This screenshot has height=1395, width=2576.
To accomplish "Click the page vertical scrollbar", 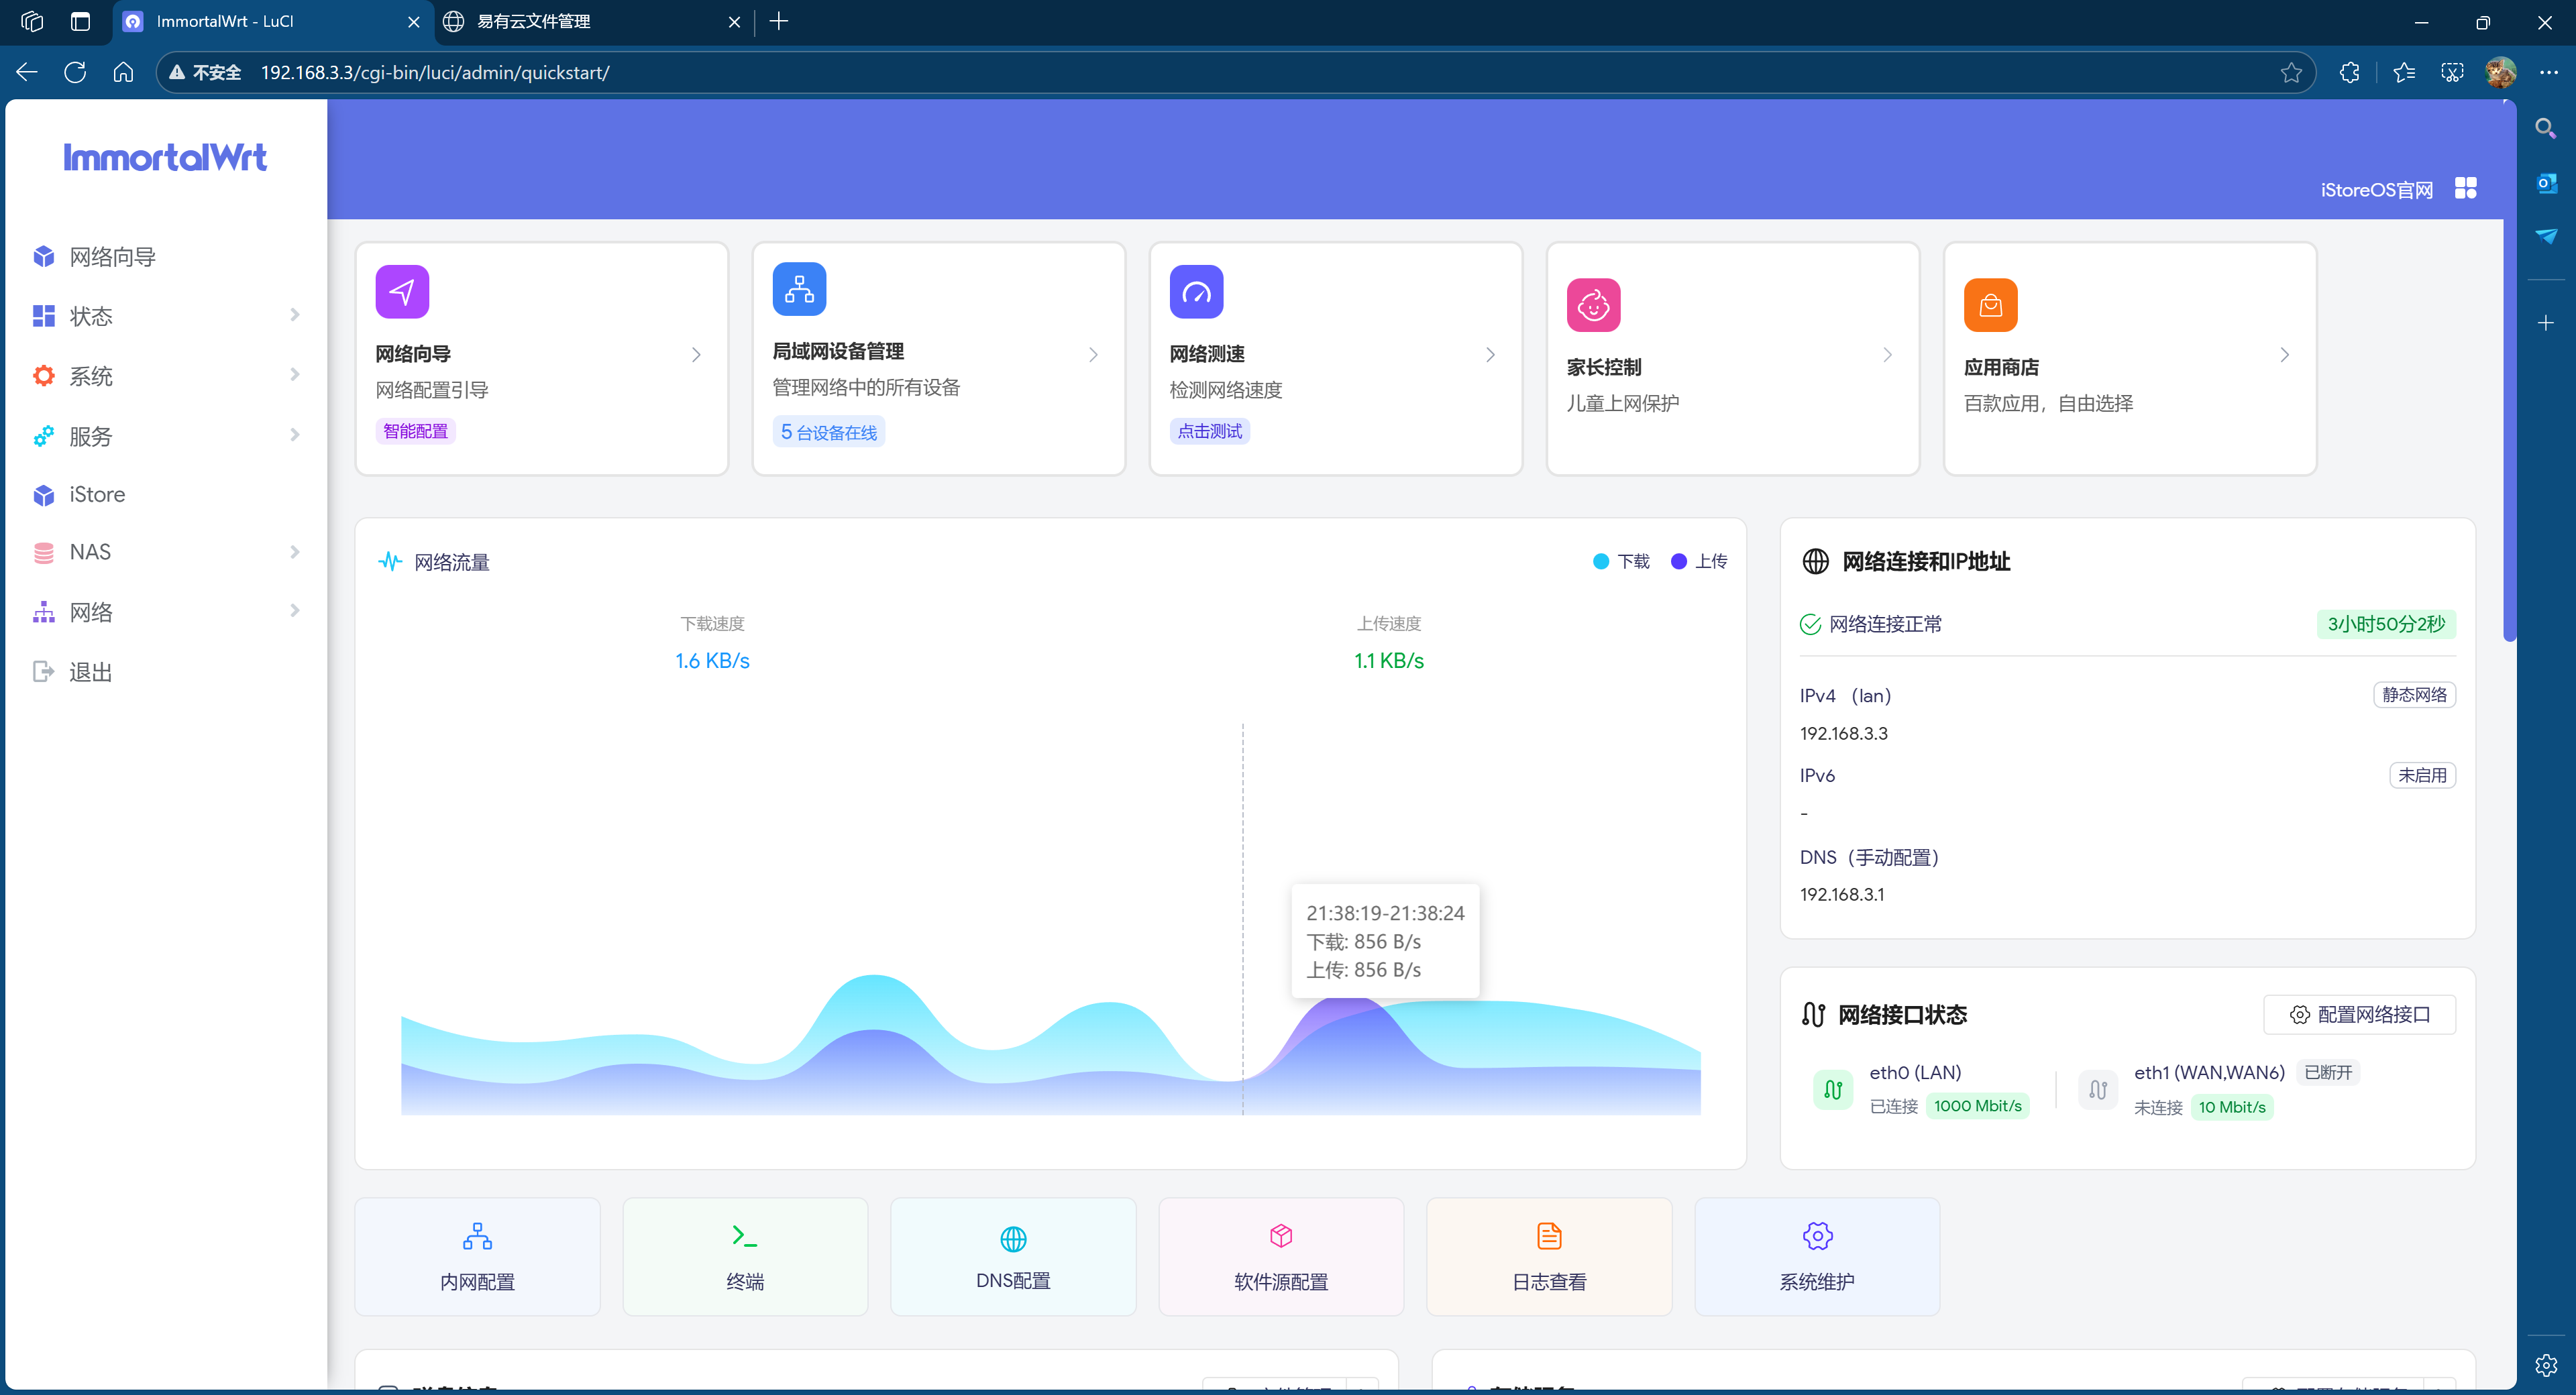I will pyautogui.click(x=2509, y=400).
